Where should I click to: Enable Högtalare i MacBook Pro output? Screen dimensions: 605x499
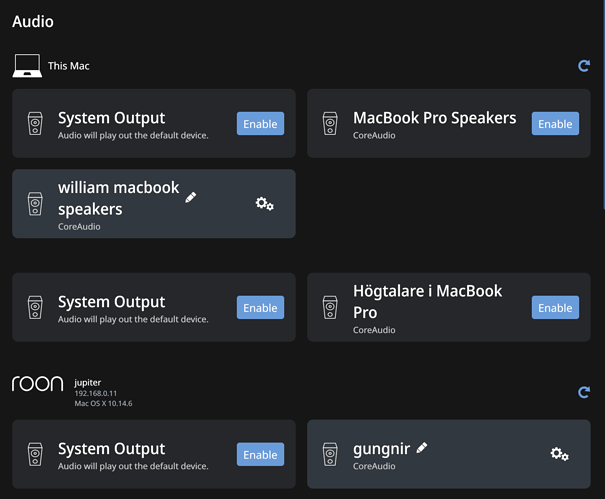click(x=555, y=307)
